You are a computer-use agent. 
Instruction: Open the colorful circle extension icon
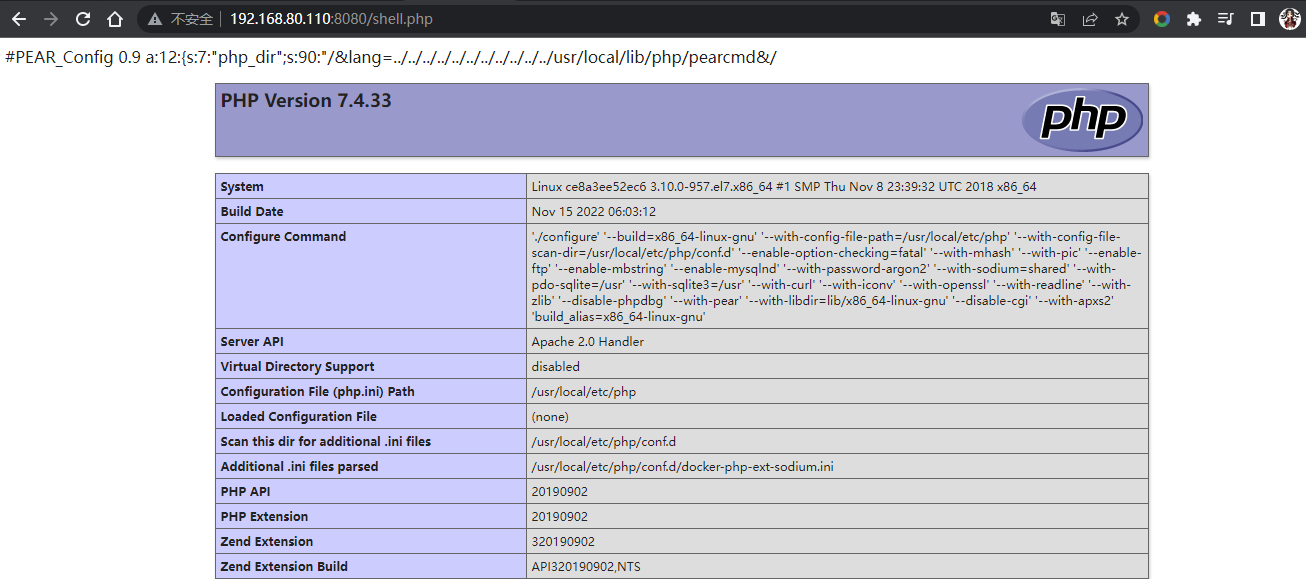(x=1161, y=19)
